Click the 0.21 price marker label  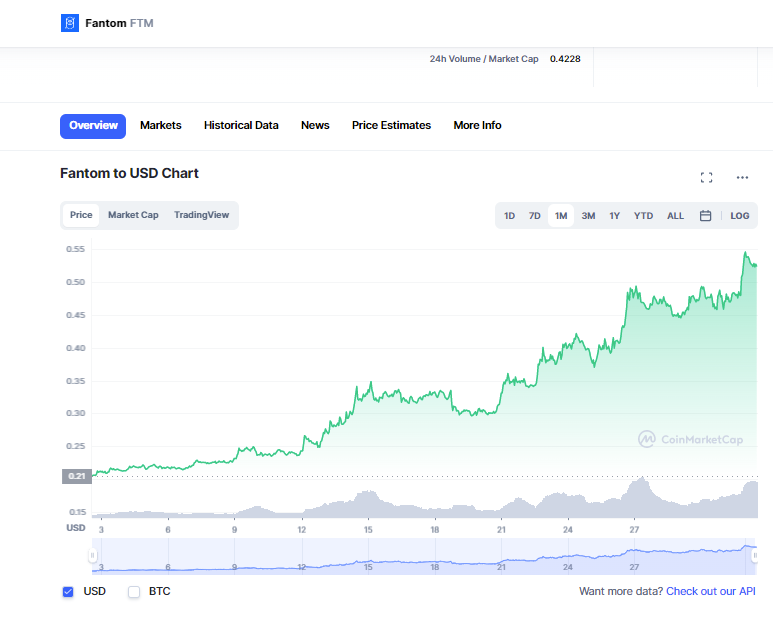click(77, 476)
